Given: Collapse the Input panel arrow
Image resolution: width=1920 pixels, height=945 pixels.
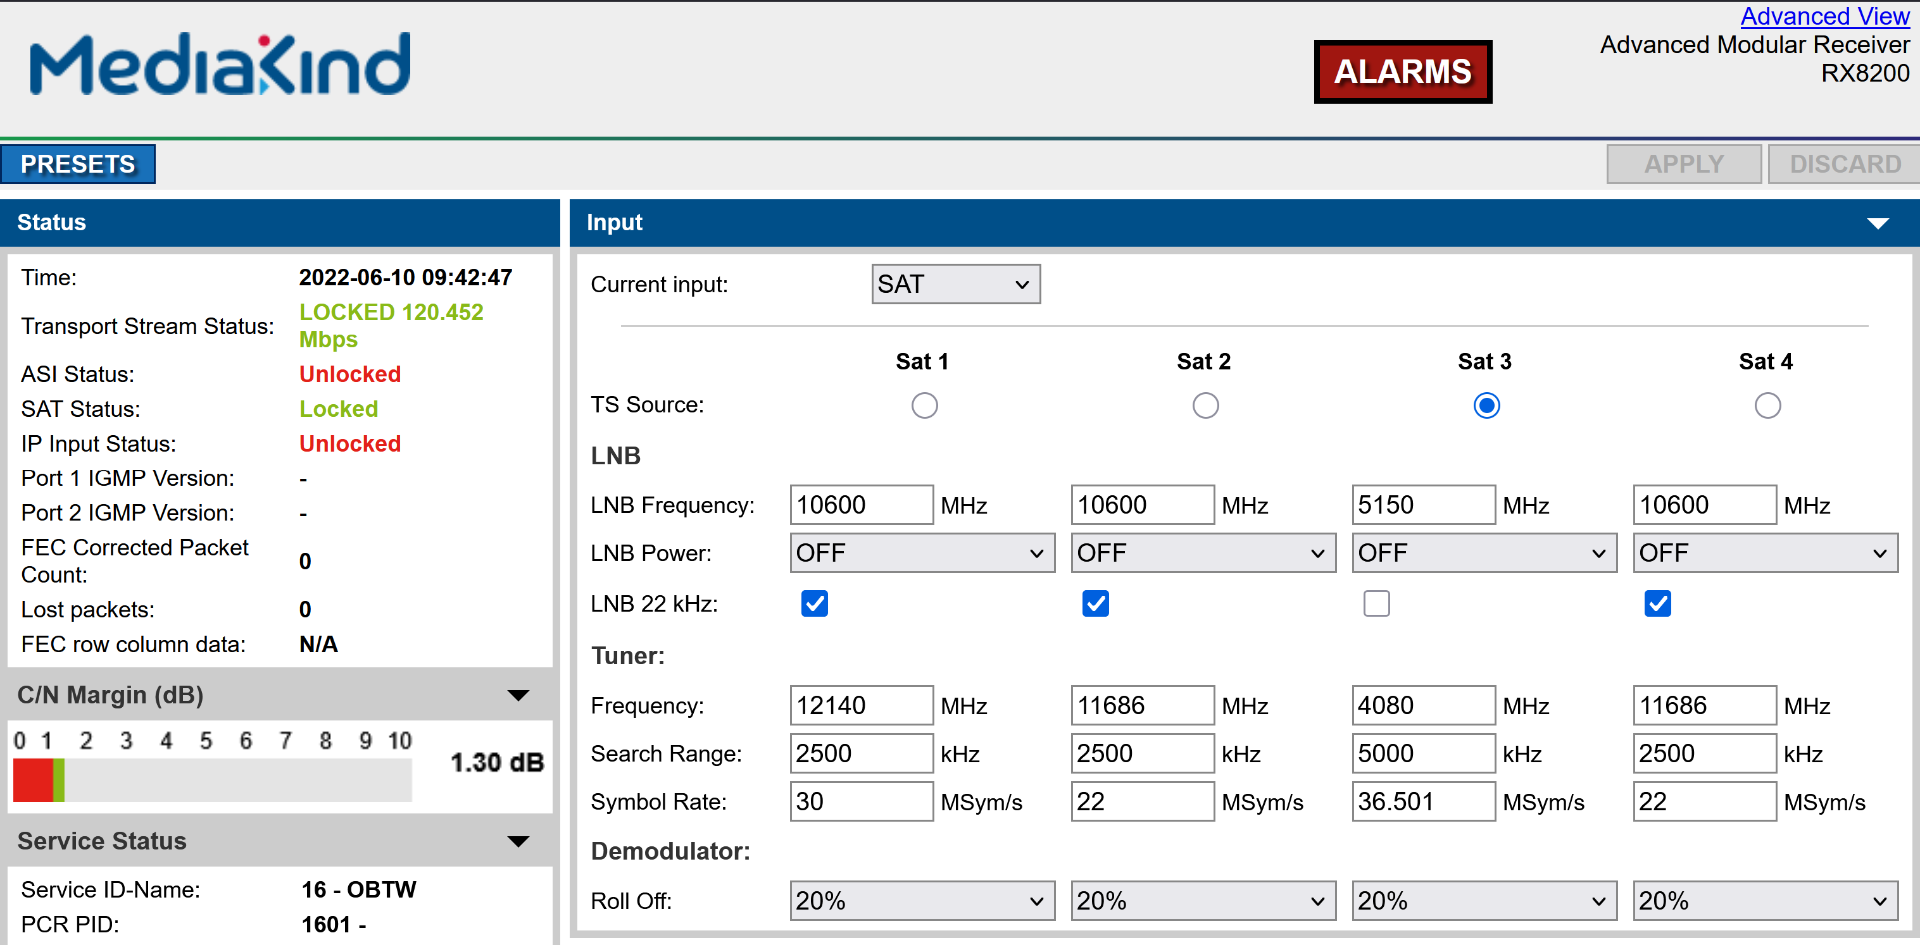Looking at the screenshot, I should click(1877, 223).
